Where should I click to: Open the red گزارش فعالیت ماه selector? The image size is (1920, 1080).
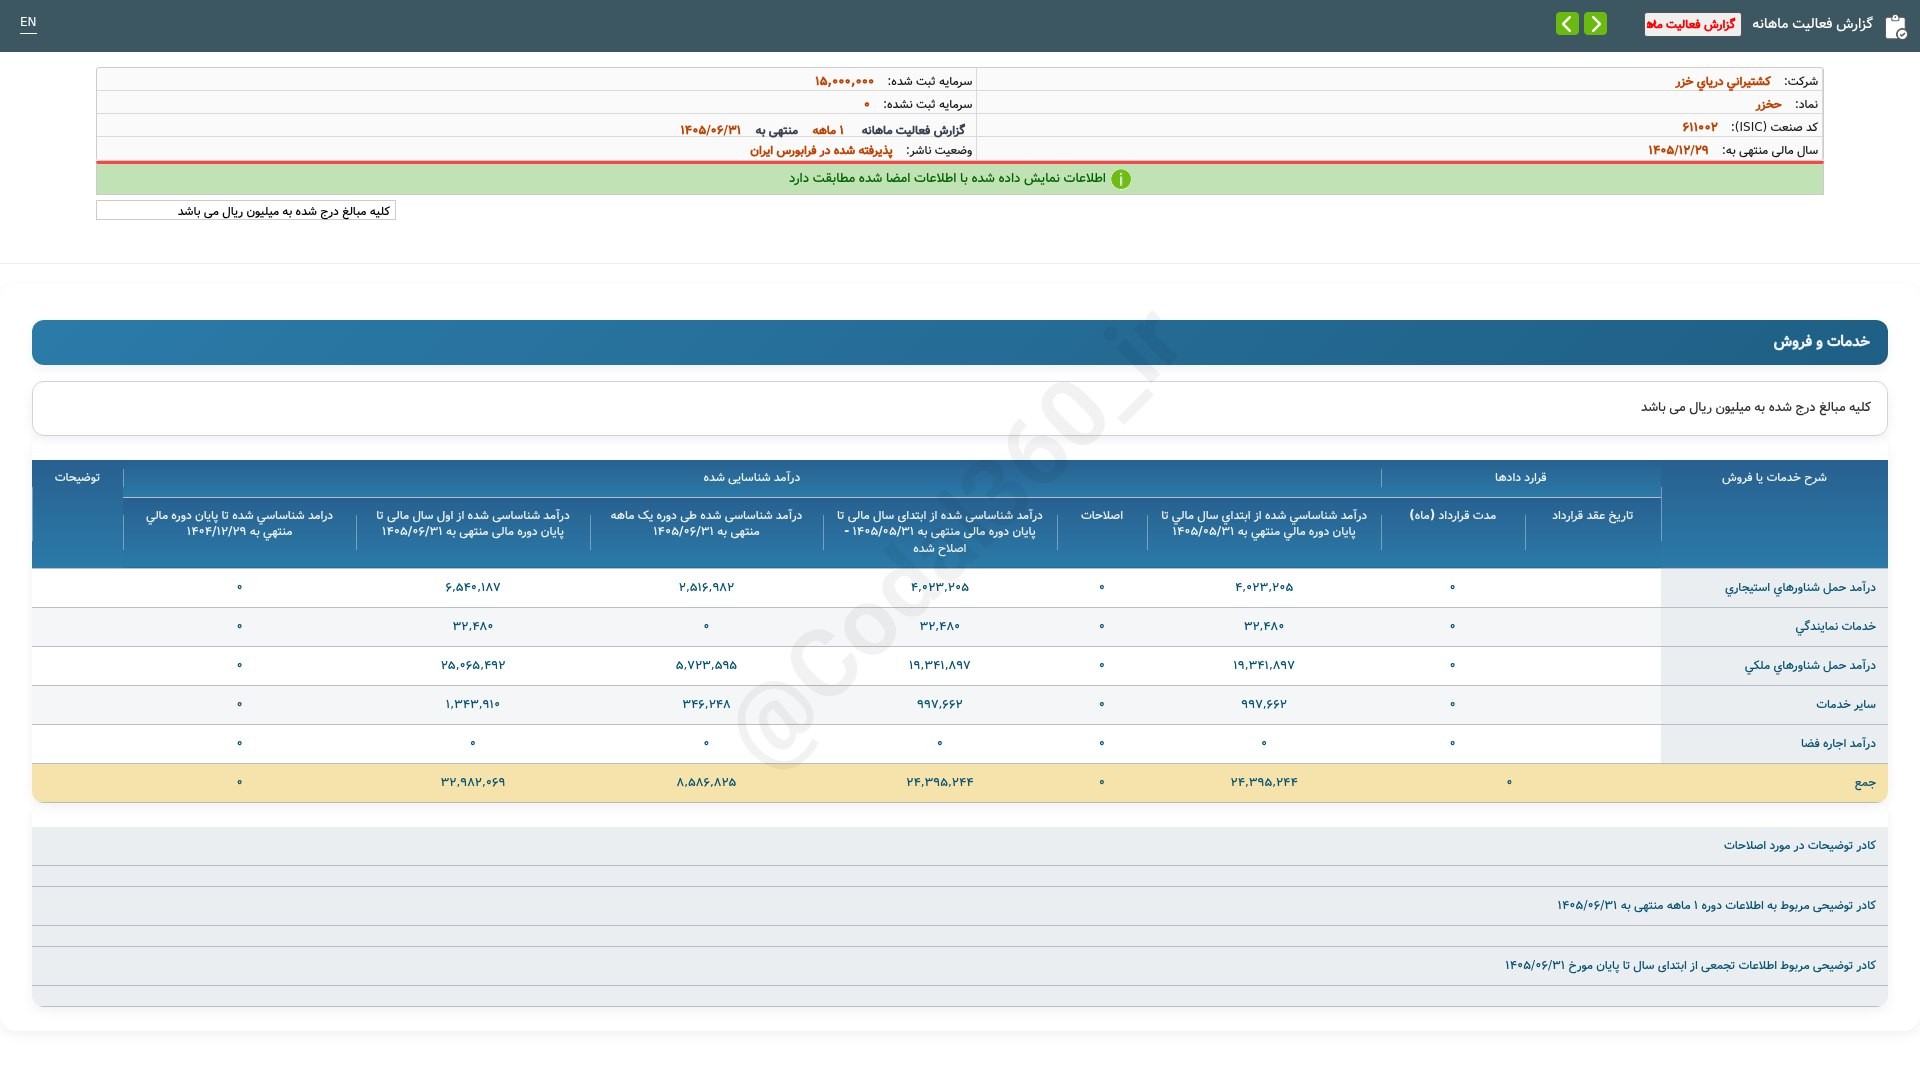click(x=1692, y=24)
